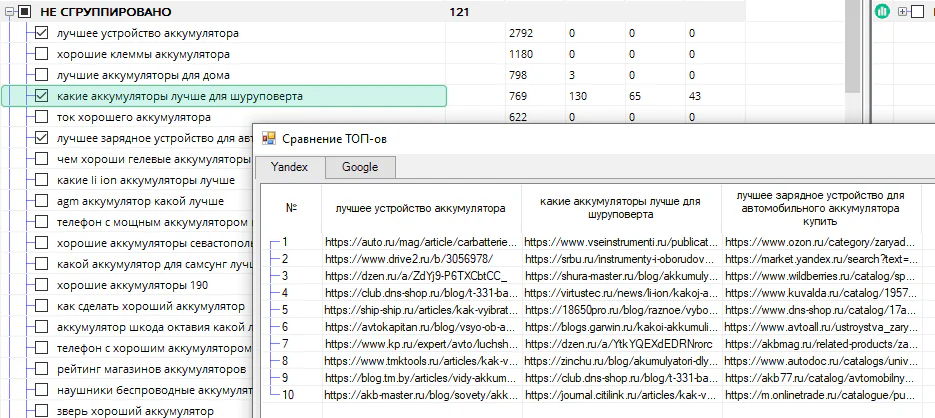Click the 18650pro.ru blog URL cell
935x418 pixels.
[x=621, y=309]
